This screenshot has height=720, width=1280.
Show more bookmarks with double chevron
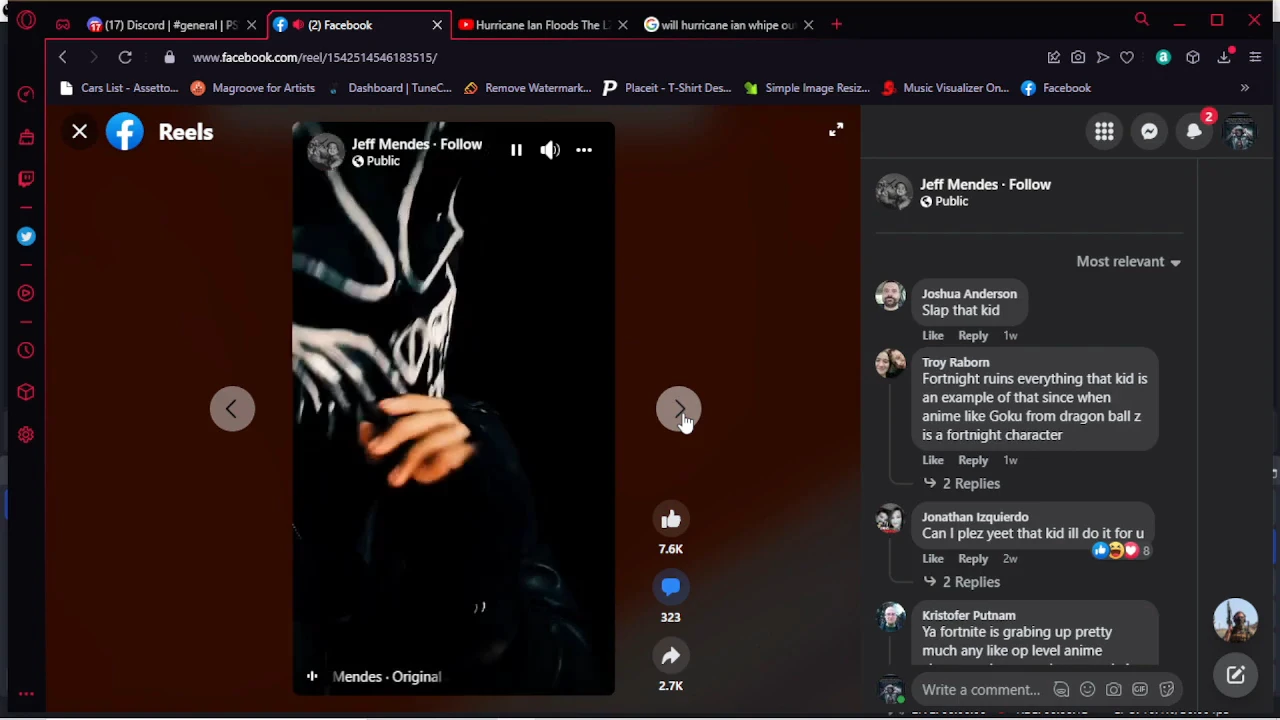1245,88
